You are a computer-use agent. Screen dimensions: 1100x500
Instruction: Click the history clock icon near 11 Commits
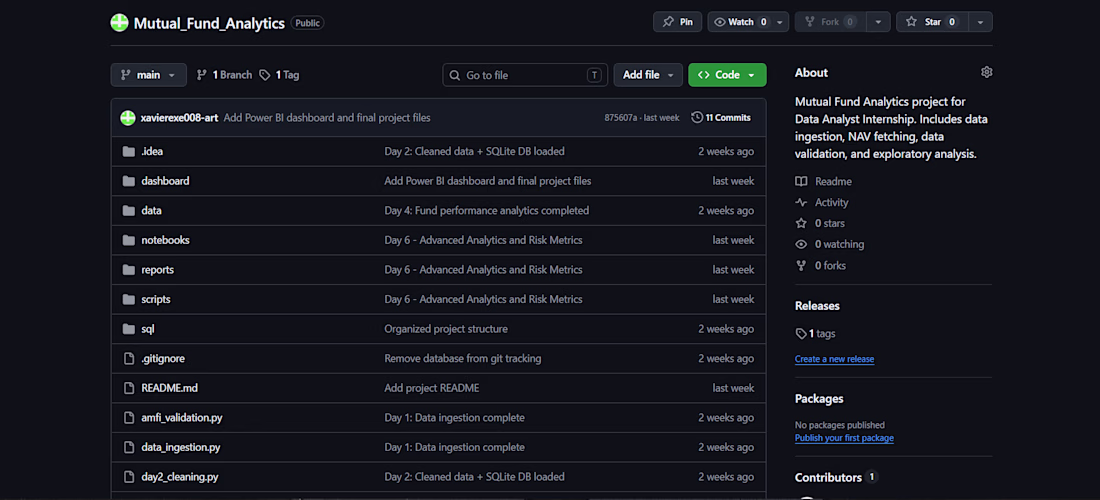coord(697,118)
